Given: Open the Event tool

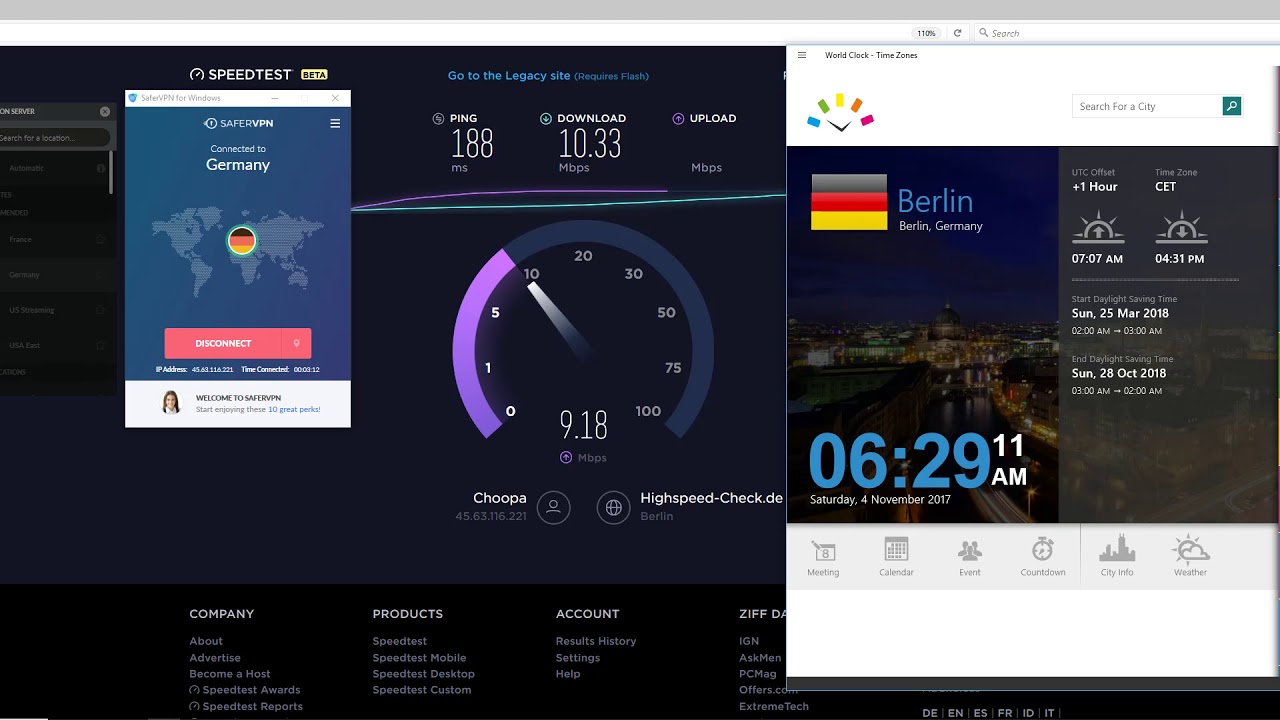Looking at the screenshot, I should 970,557.
